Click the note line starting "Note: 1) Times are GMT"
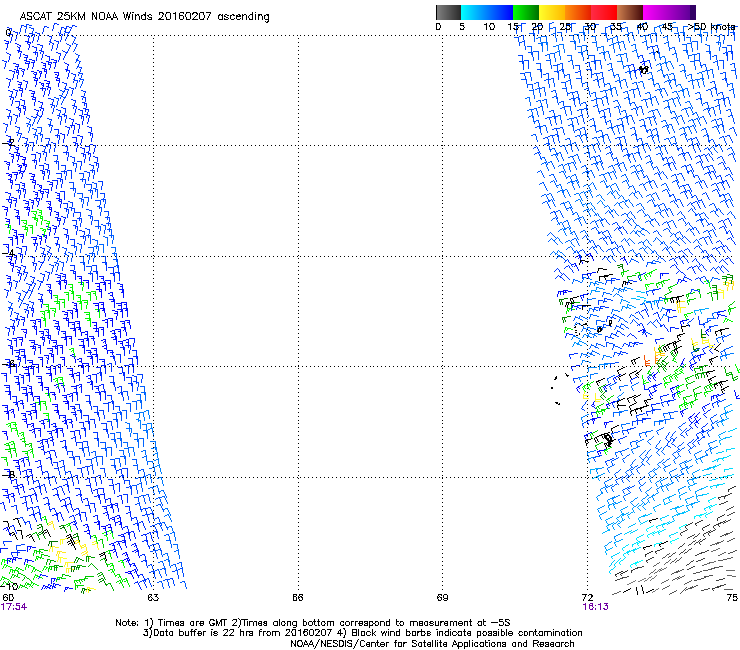The height and width of the screenshot is (650, 740). click(313, 623)
